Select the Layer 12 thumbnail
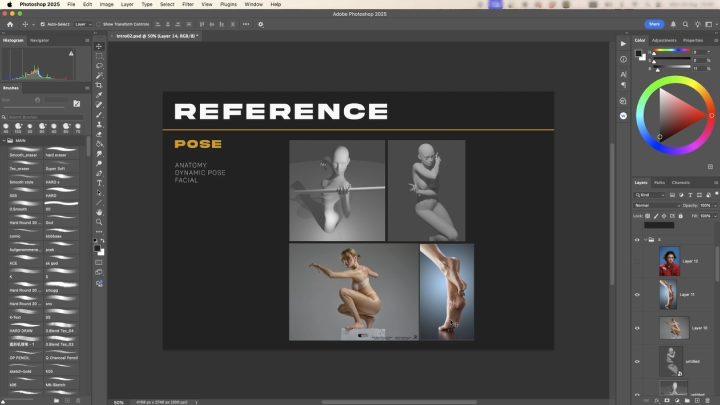 coord(668,262)
